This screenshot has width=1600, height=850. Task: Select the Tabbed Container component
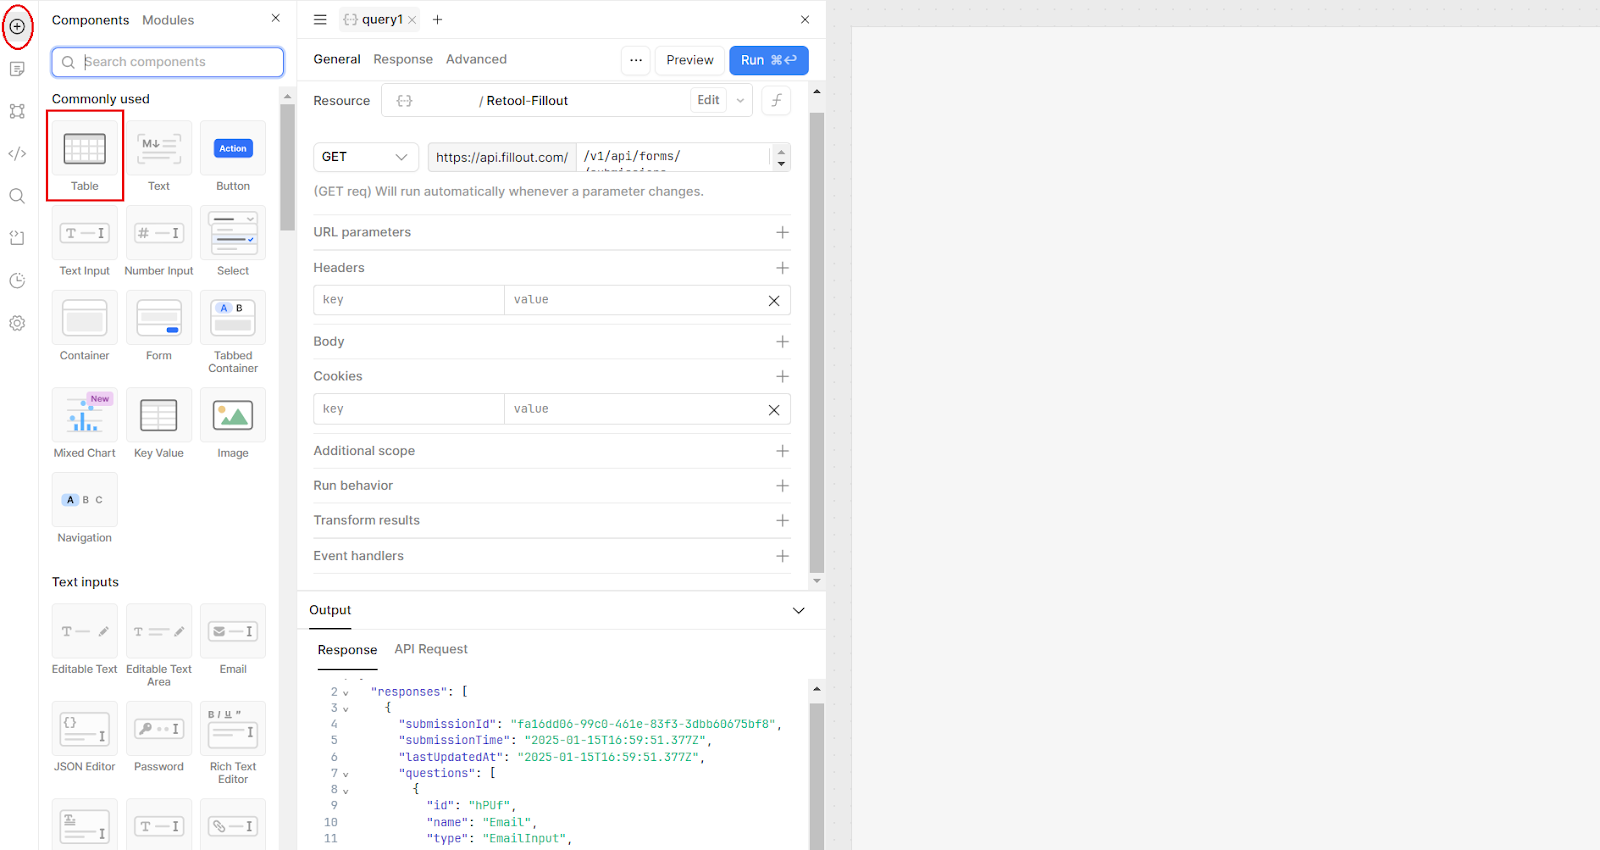click(x=233, y=332)
